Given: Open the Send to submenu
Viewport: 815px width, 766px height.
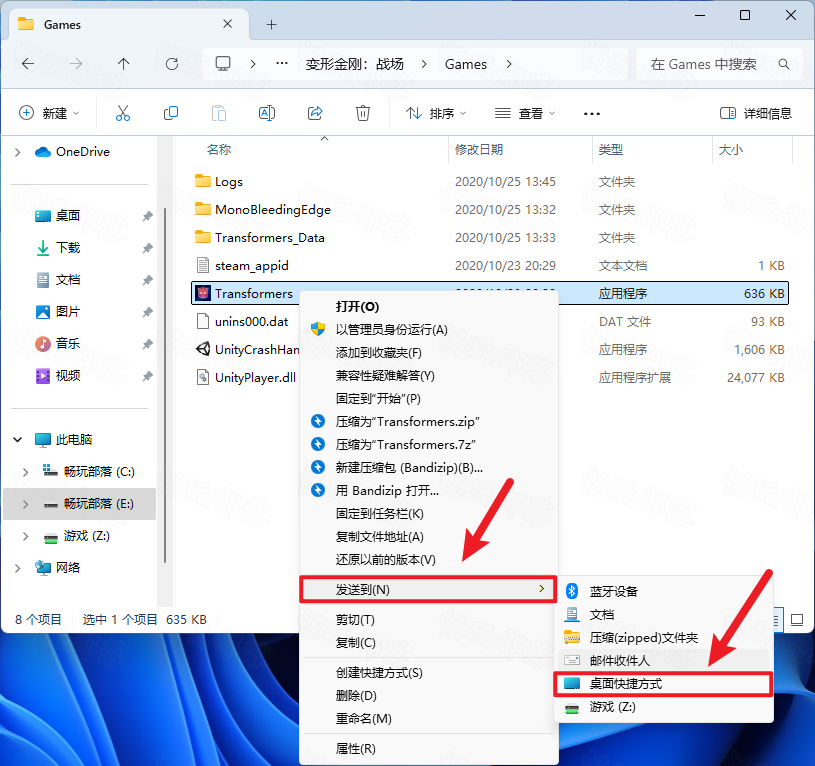Looking at the screenshot, I should pos(428,590).
